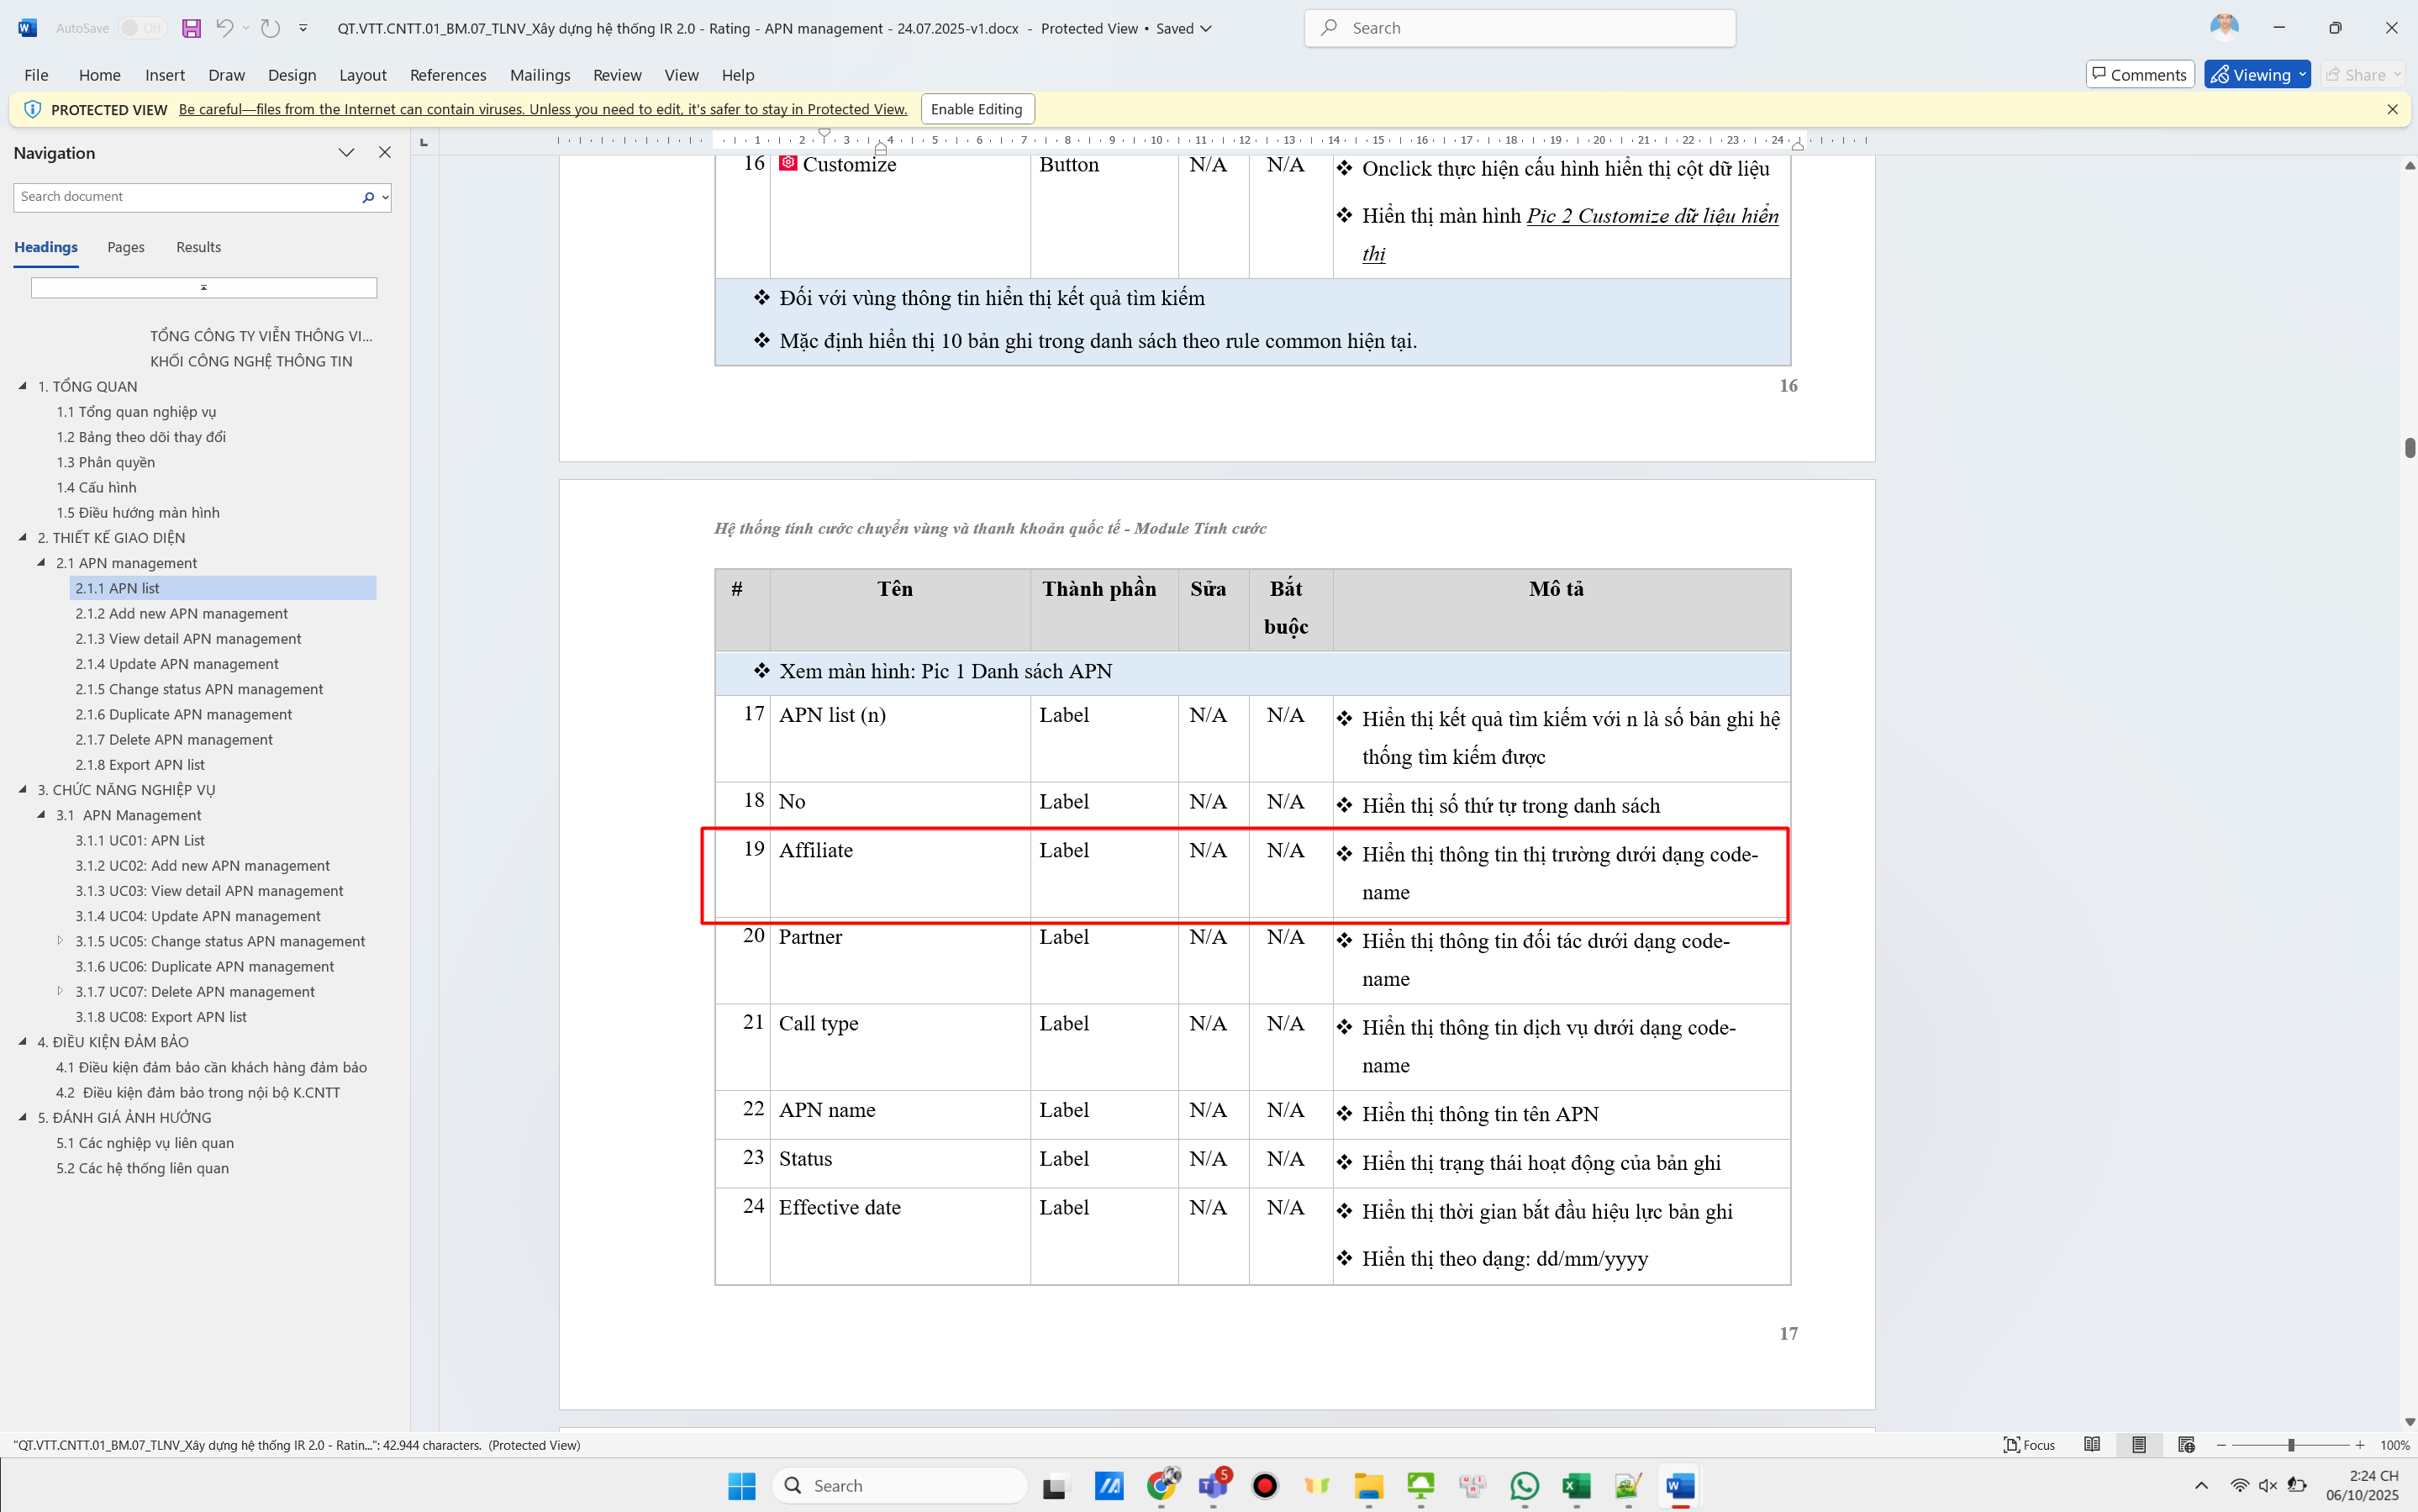Click the zoom slider in status bar
This screenshot has width=2418, height=1512.
pos(2290,1445)
